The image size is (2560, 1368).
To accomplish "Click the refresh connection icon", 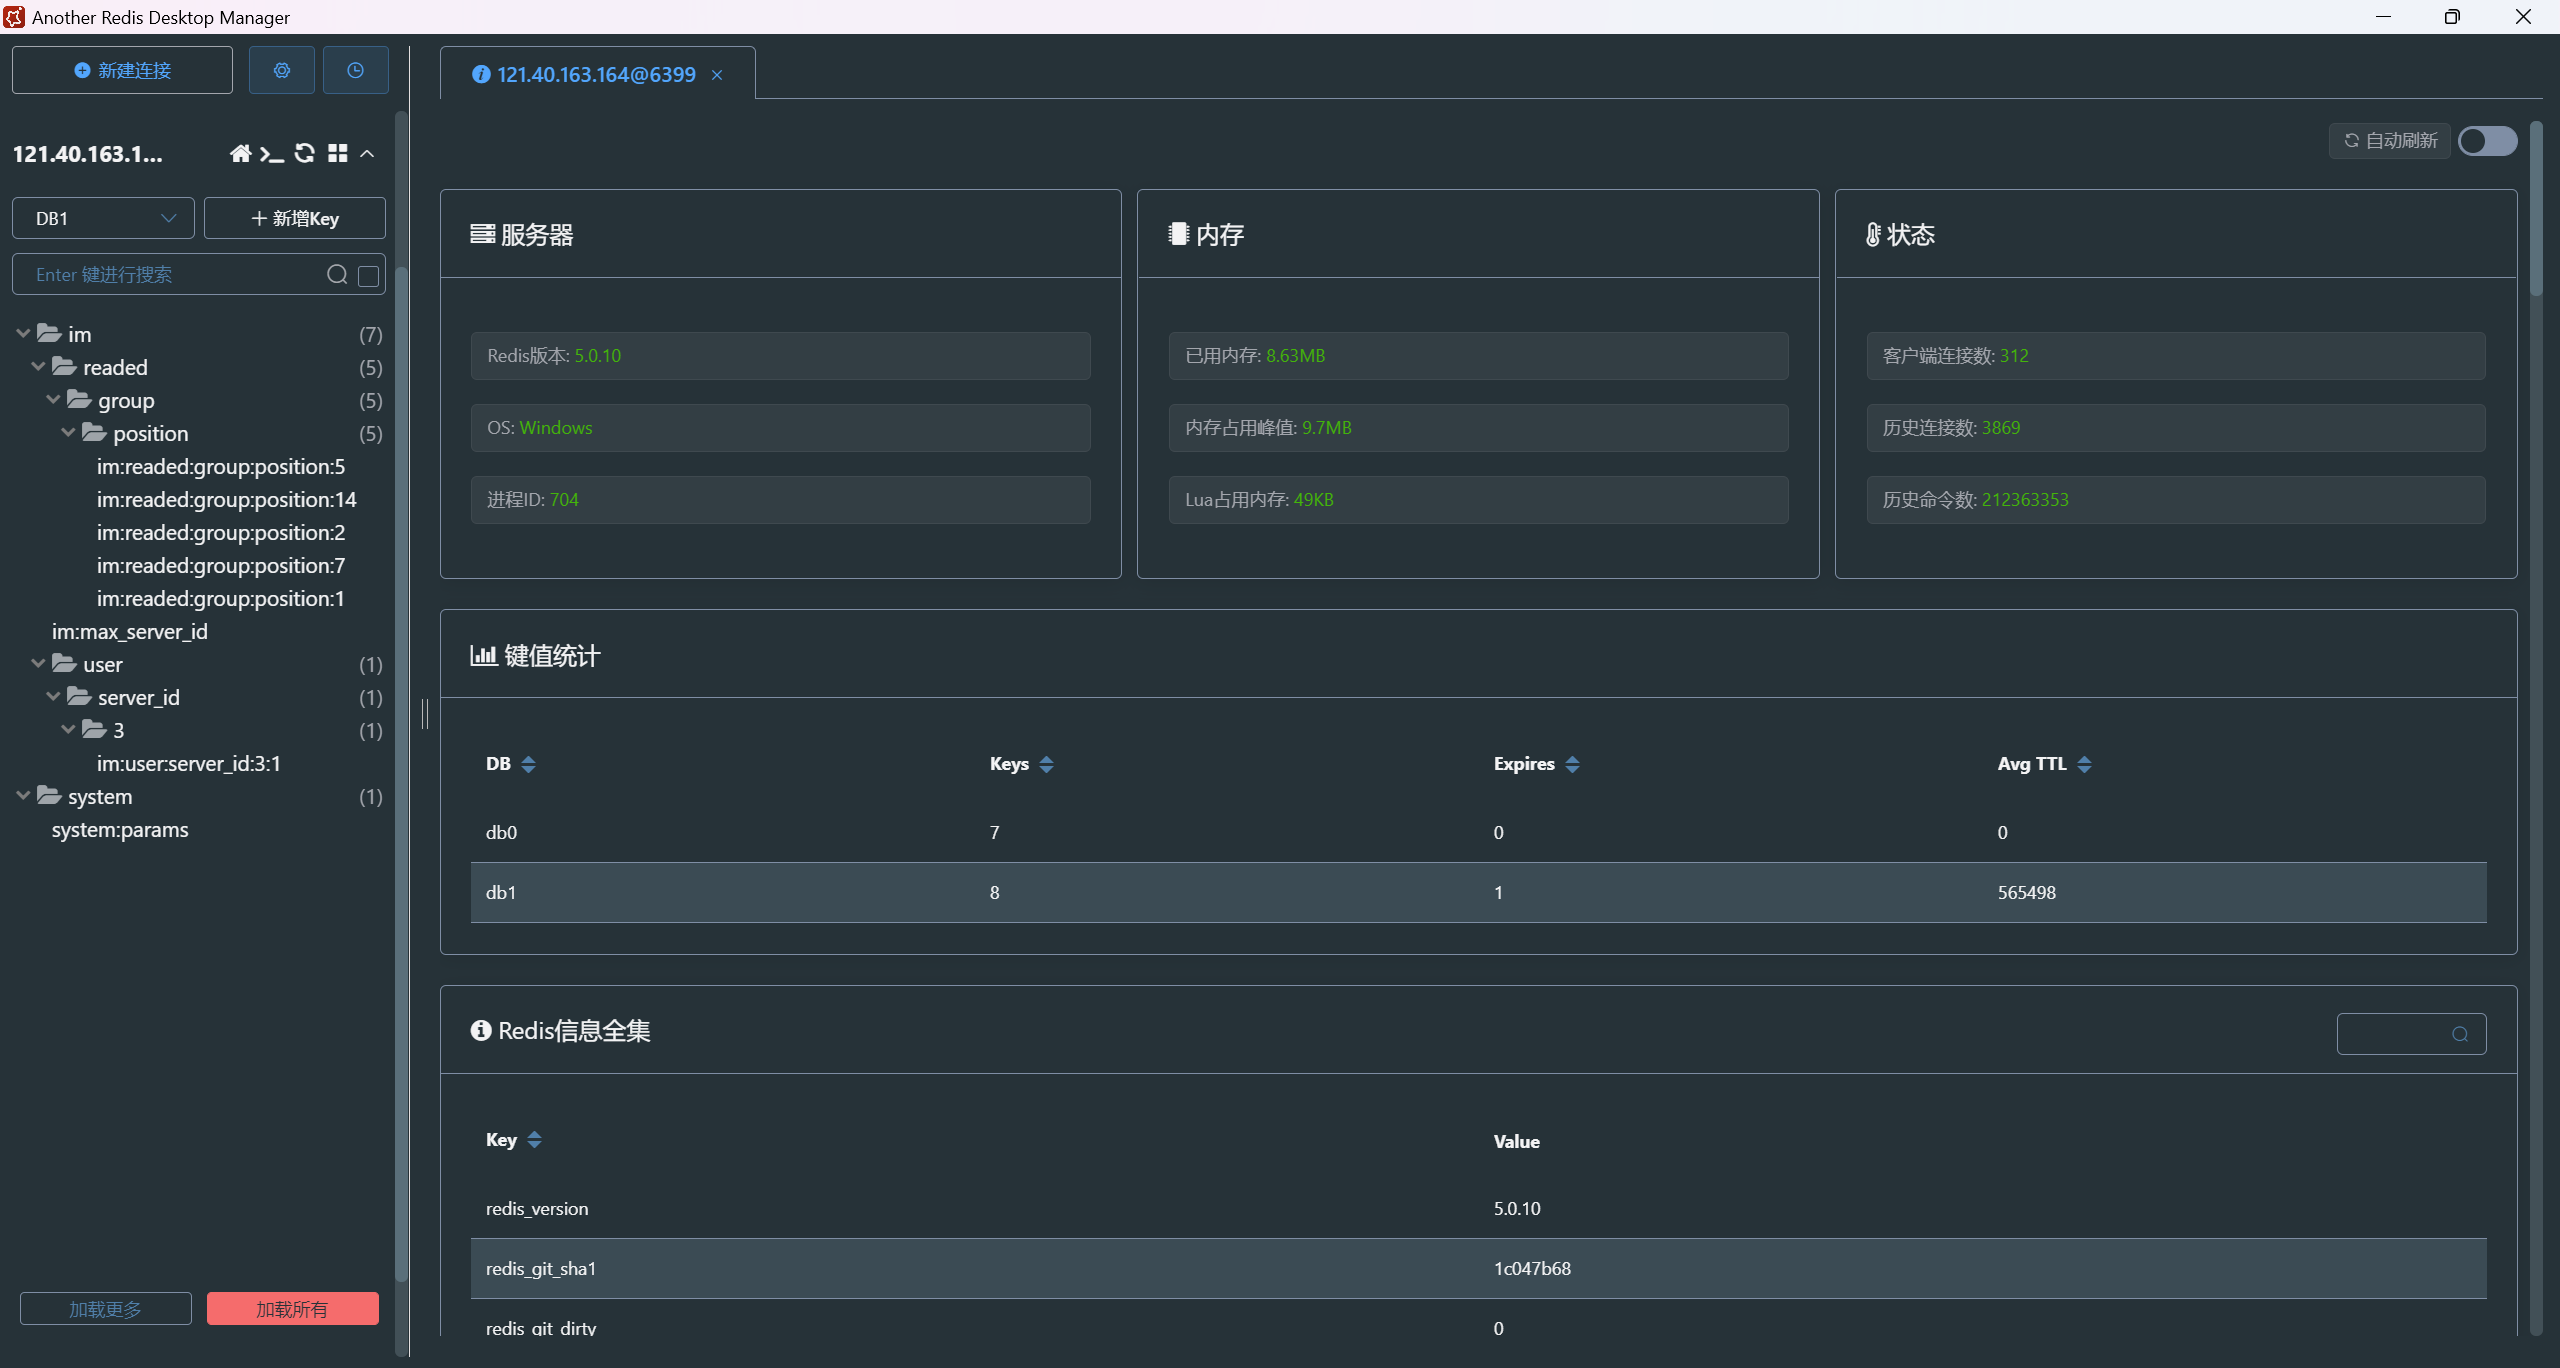I will [x=305, y=153].
